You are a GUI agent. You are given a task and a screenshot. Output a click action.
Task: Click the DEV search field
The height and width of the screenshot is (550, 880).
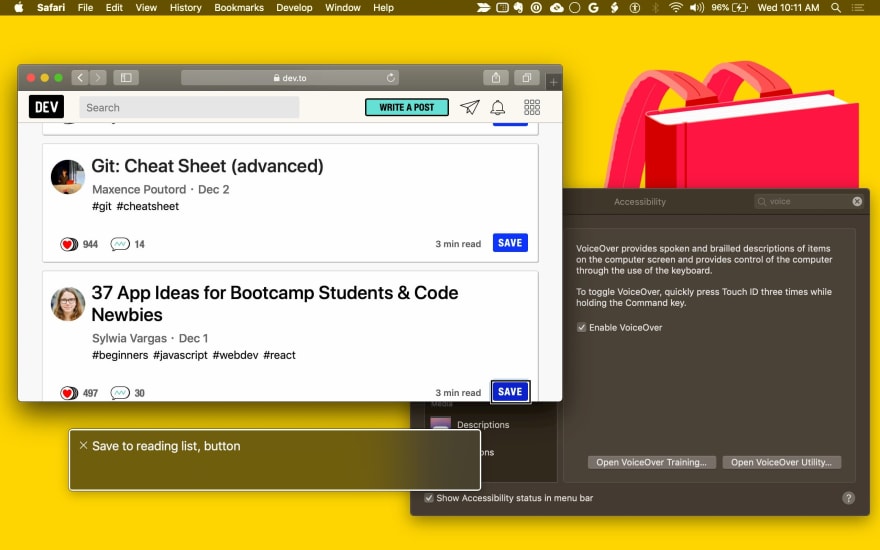189,107
